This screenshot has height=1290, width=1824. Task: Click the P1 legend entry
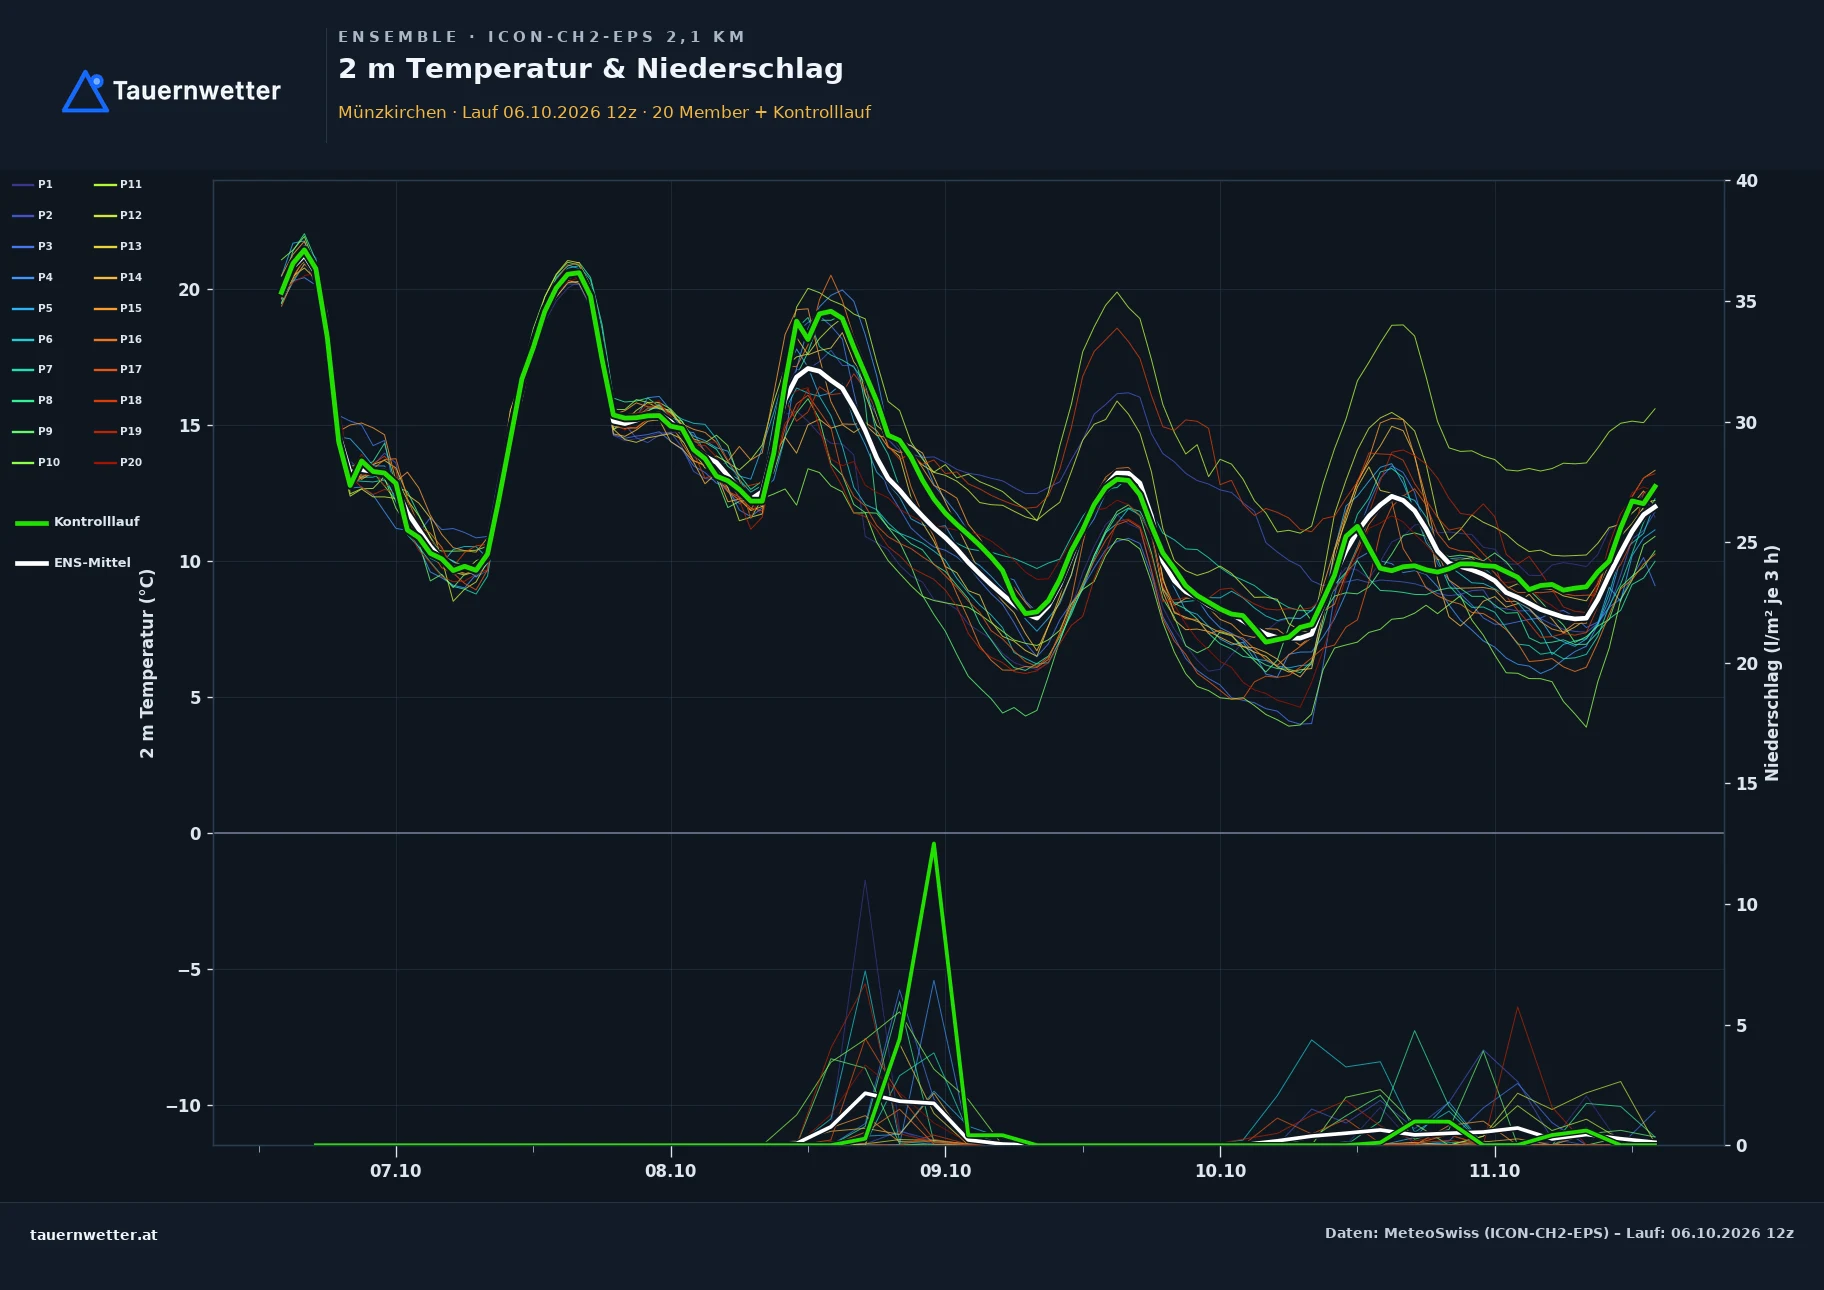(x=32, y=184)
